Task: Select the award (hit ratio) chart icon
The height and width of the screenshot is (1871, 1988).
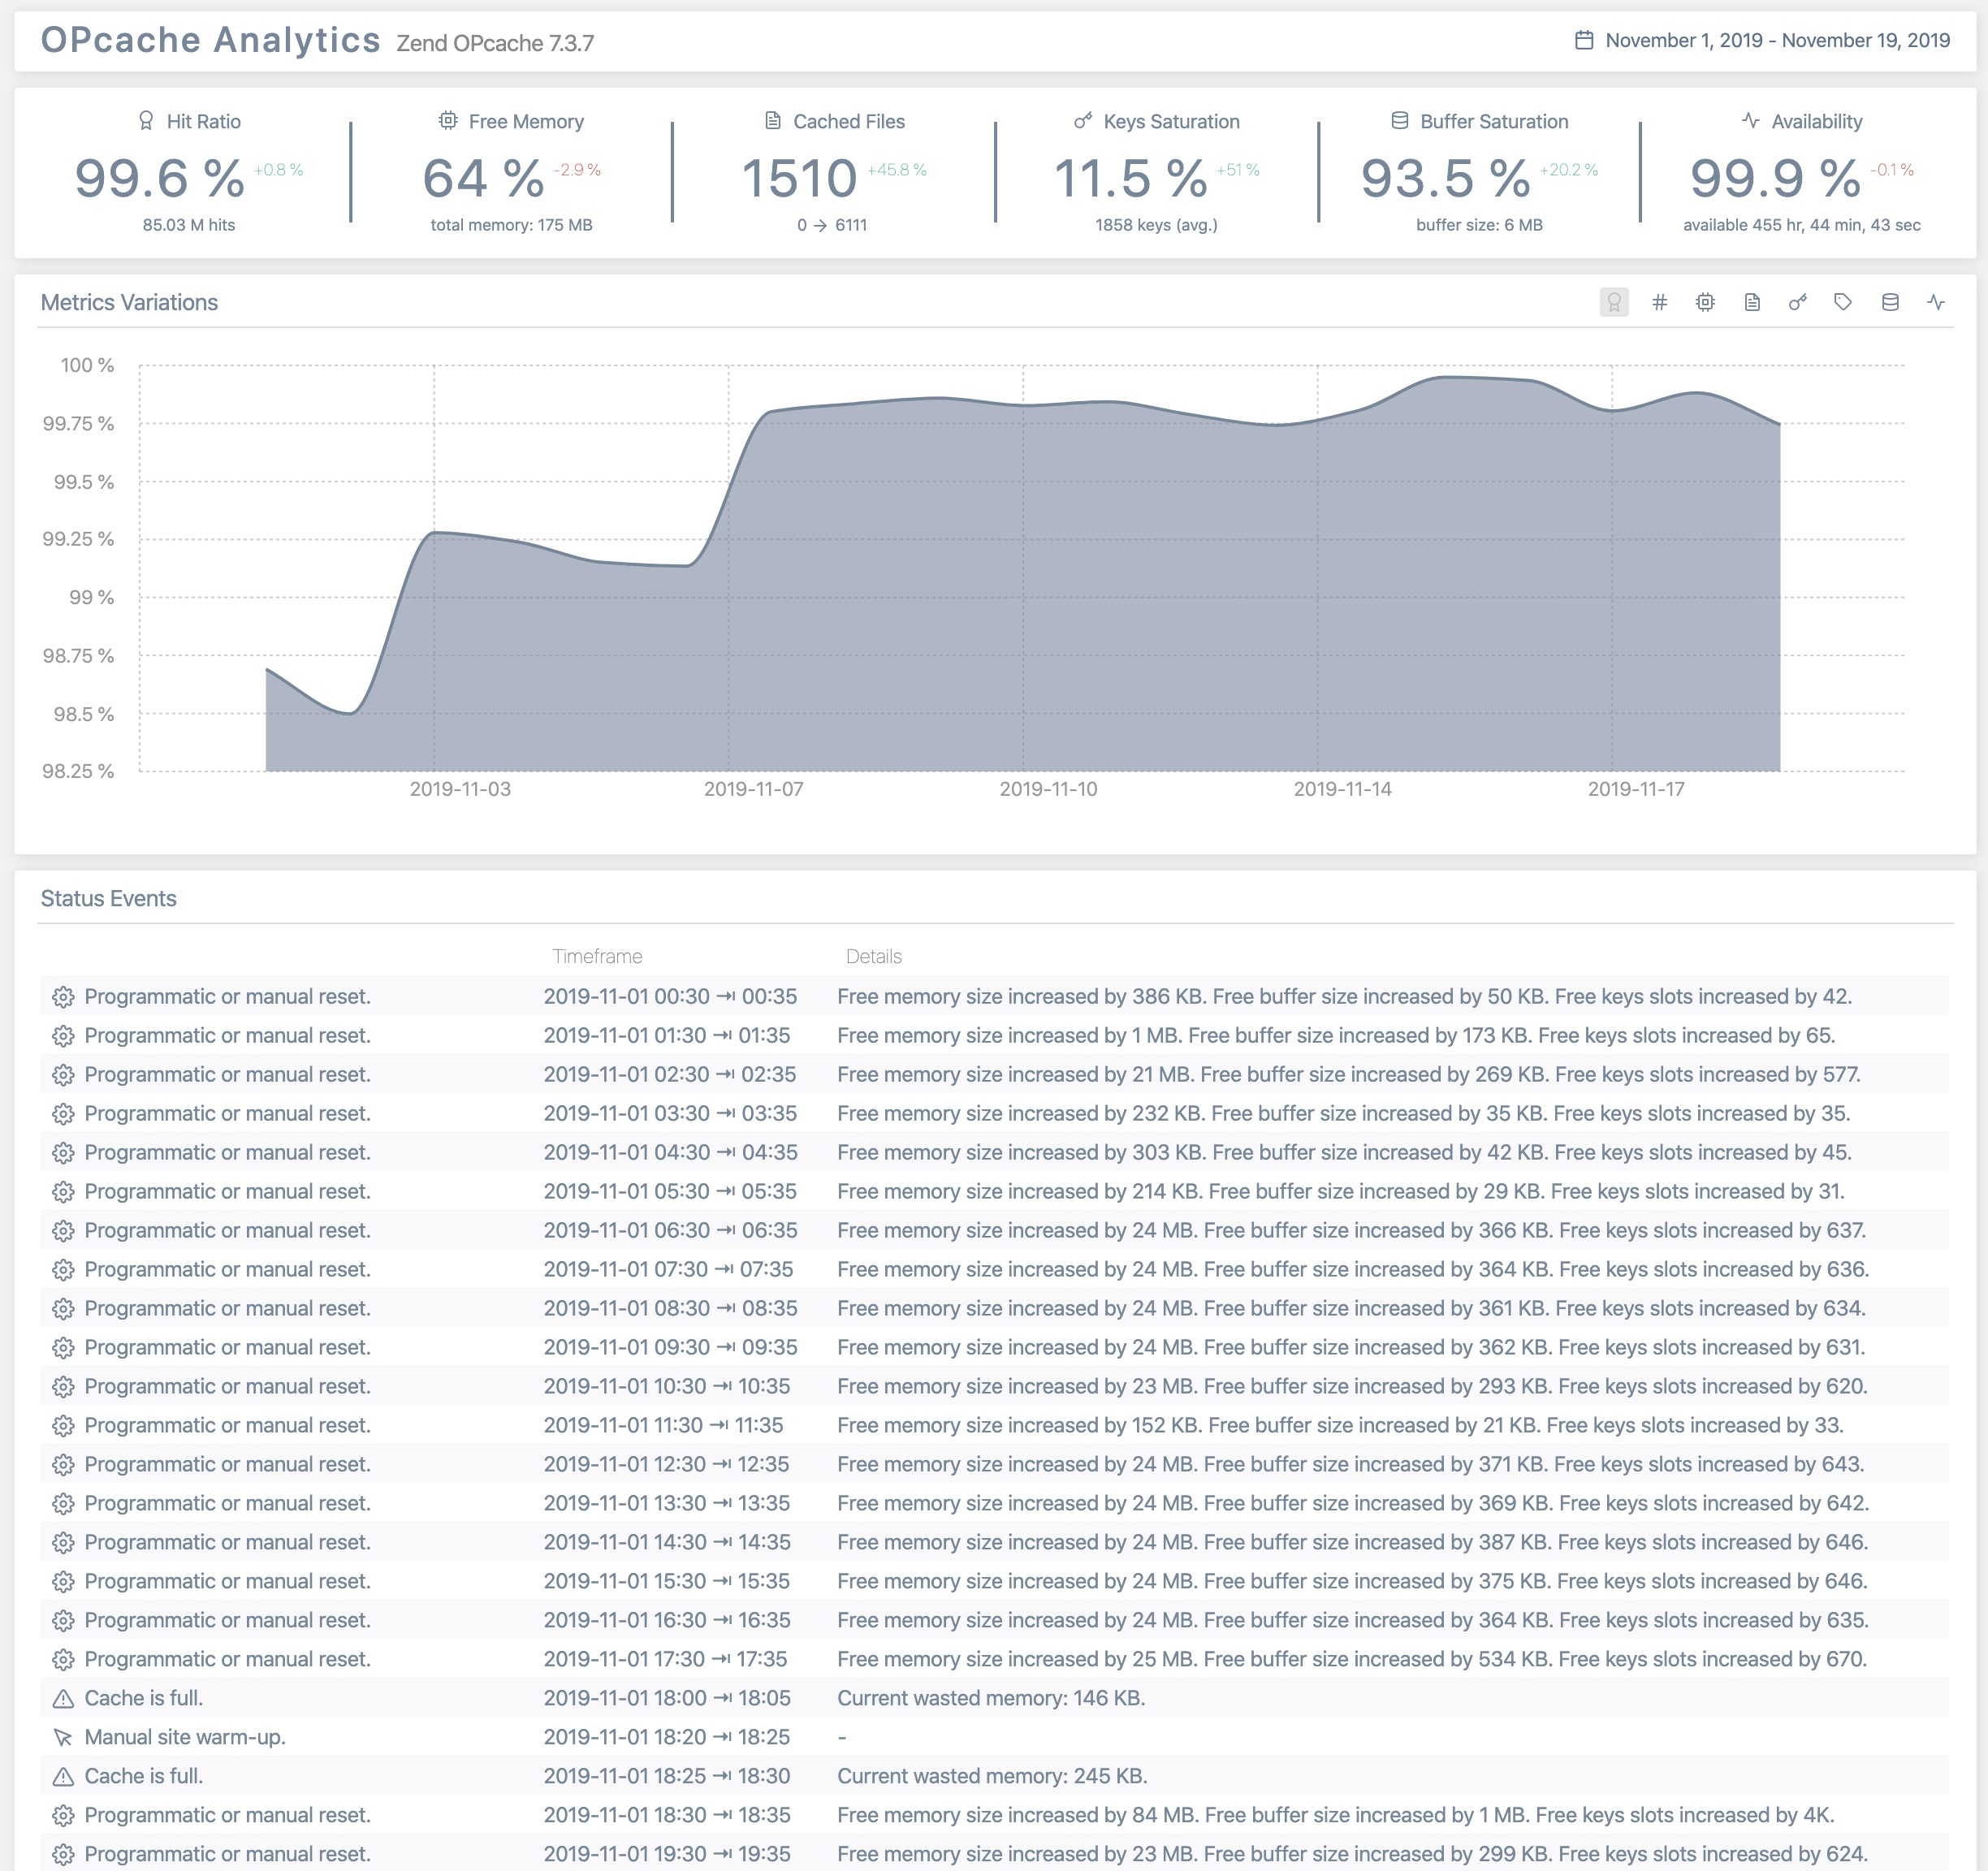Action: [x=1614, y=302]
